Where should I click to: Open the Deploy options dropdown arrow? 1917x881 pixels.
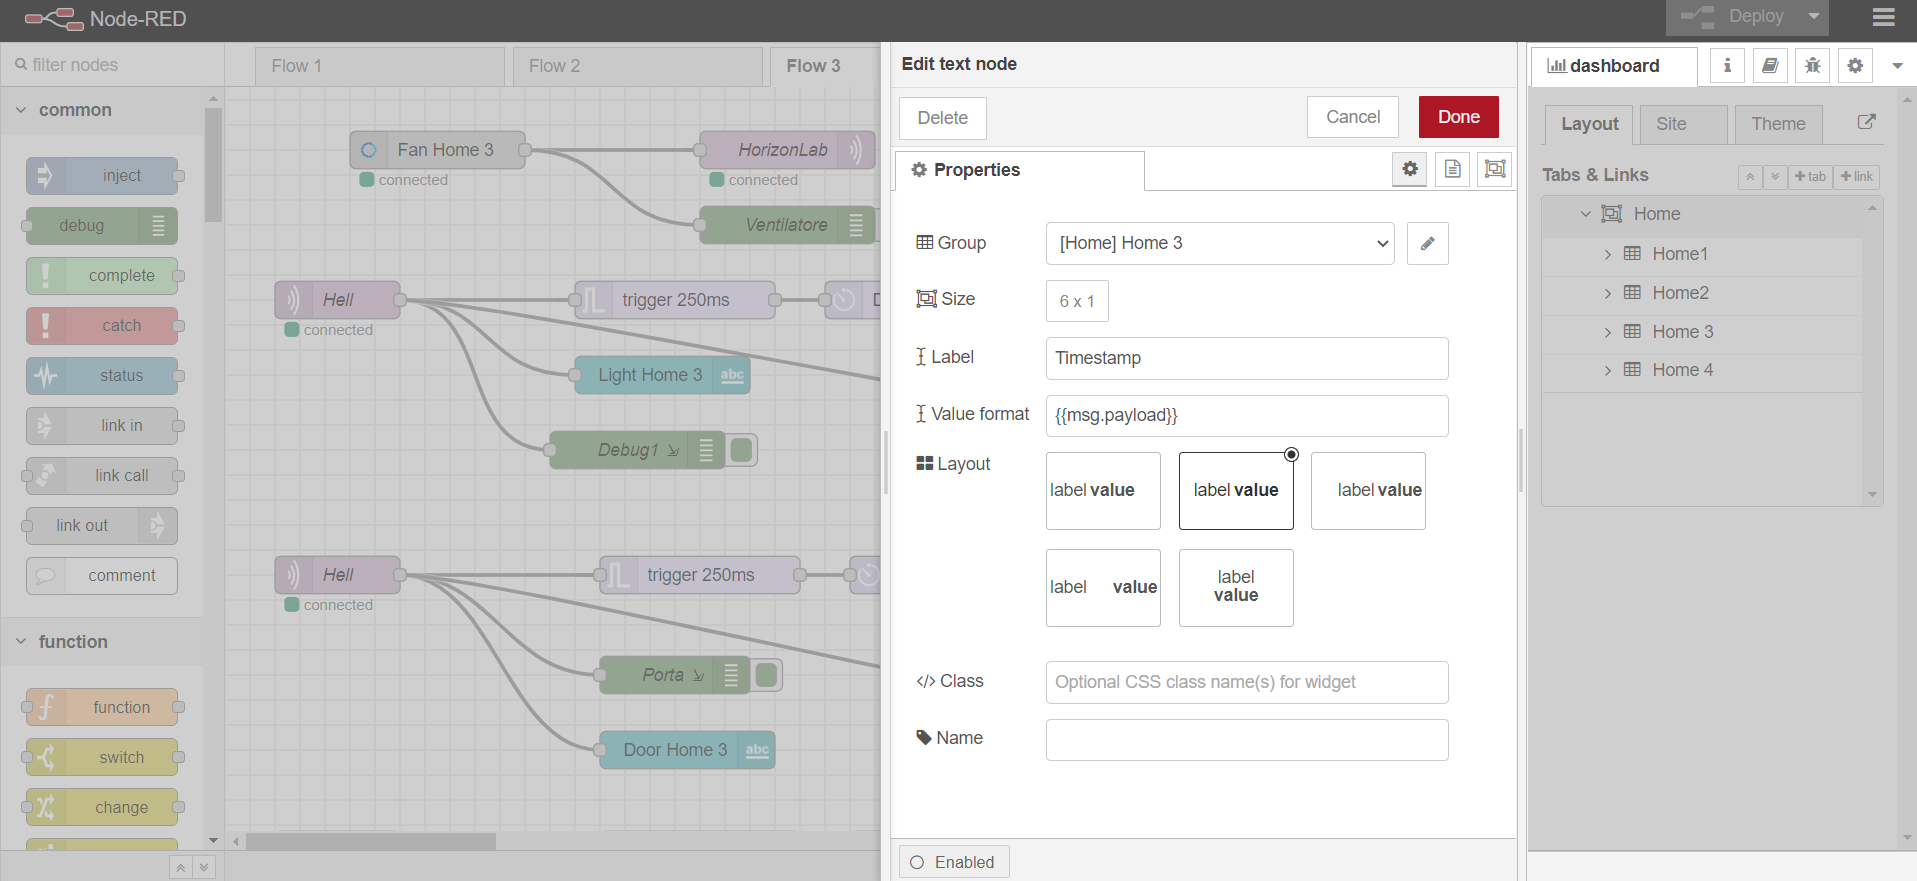1814,17
